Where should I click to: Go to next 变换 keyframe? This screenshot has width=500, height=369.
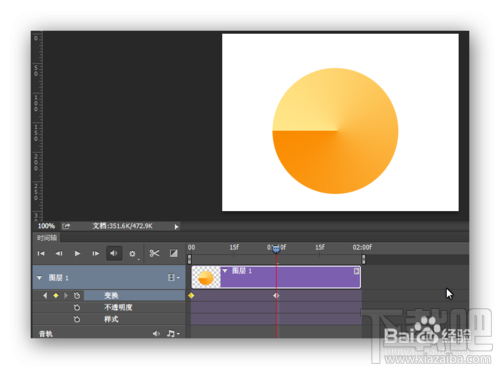coord(66,295)
